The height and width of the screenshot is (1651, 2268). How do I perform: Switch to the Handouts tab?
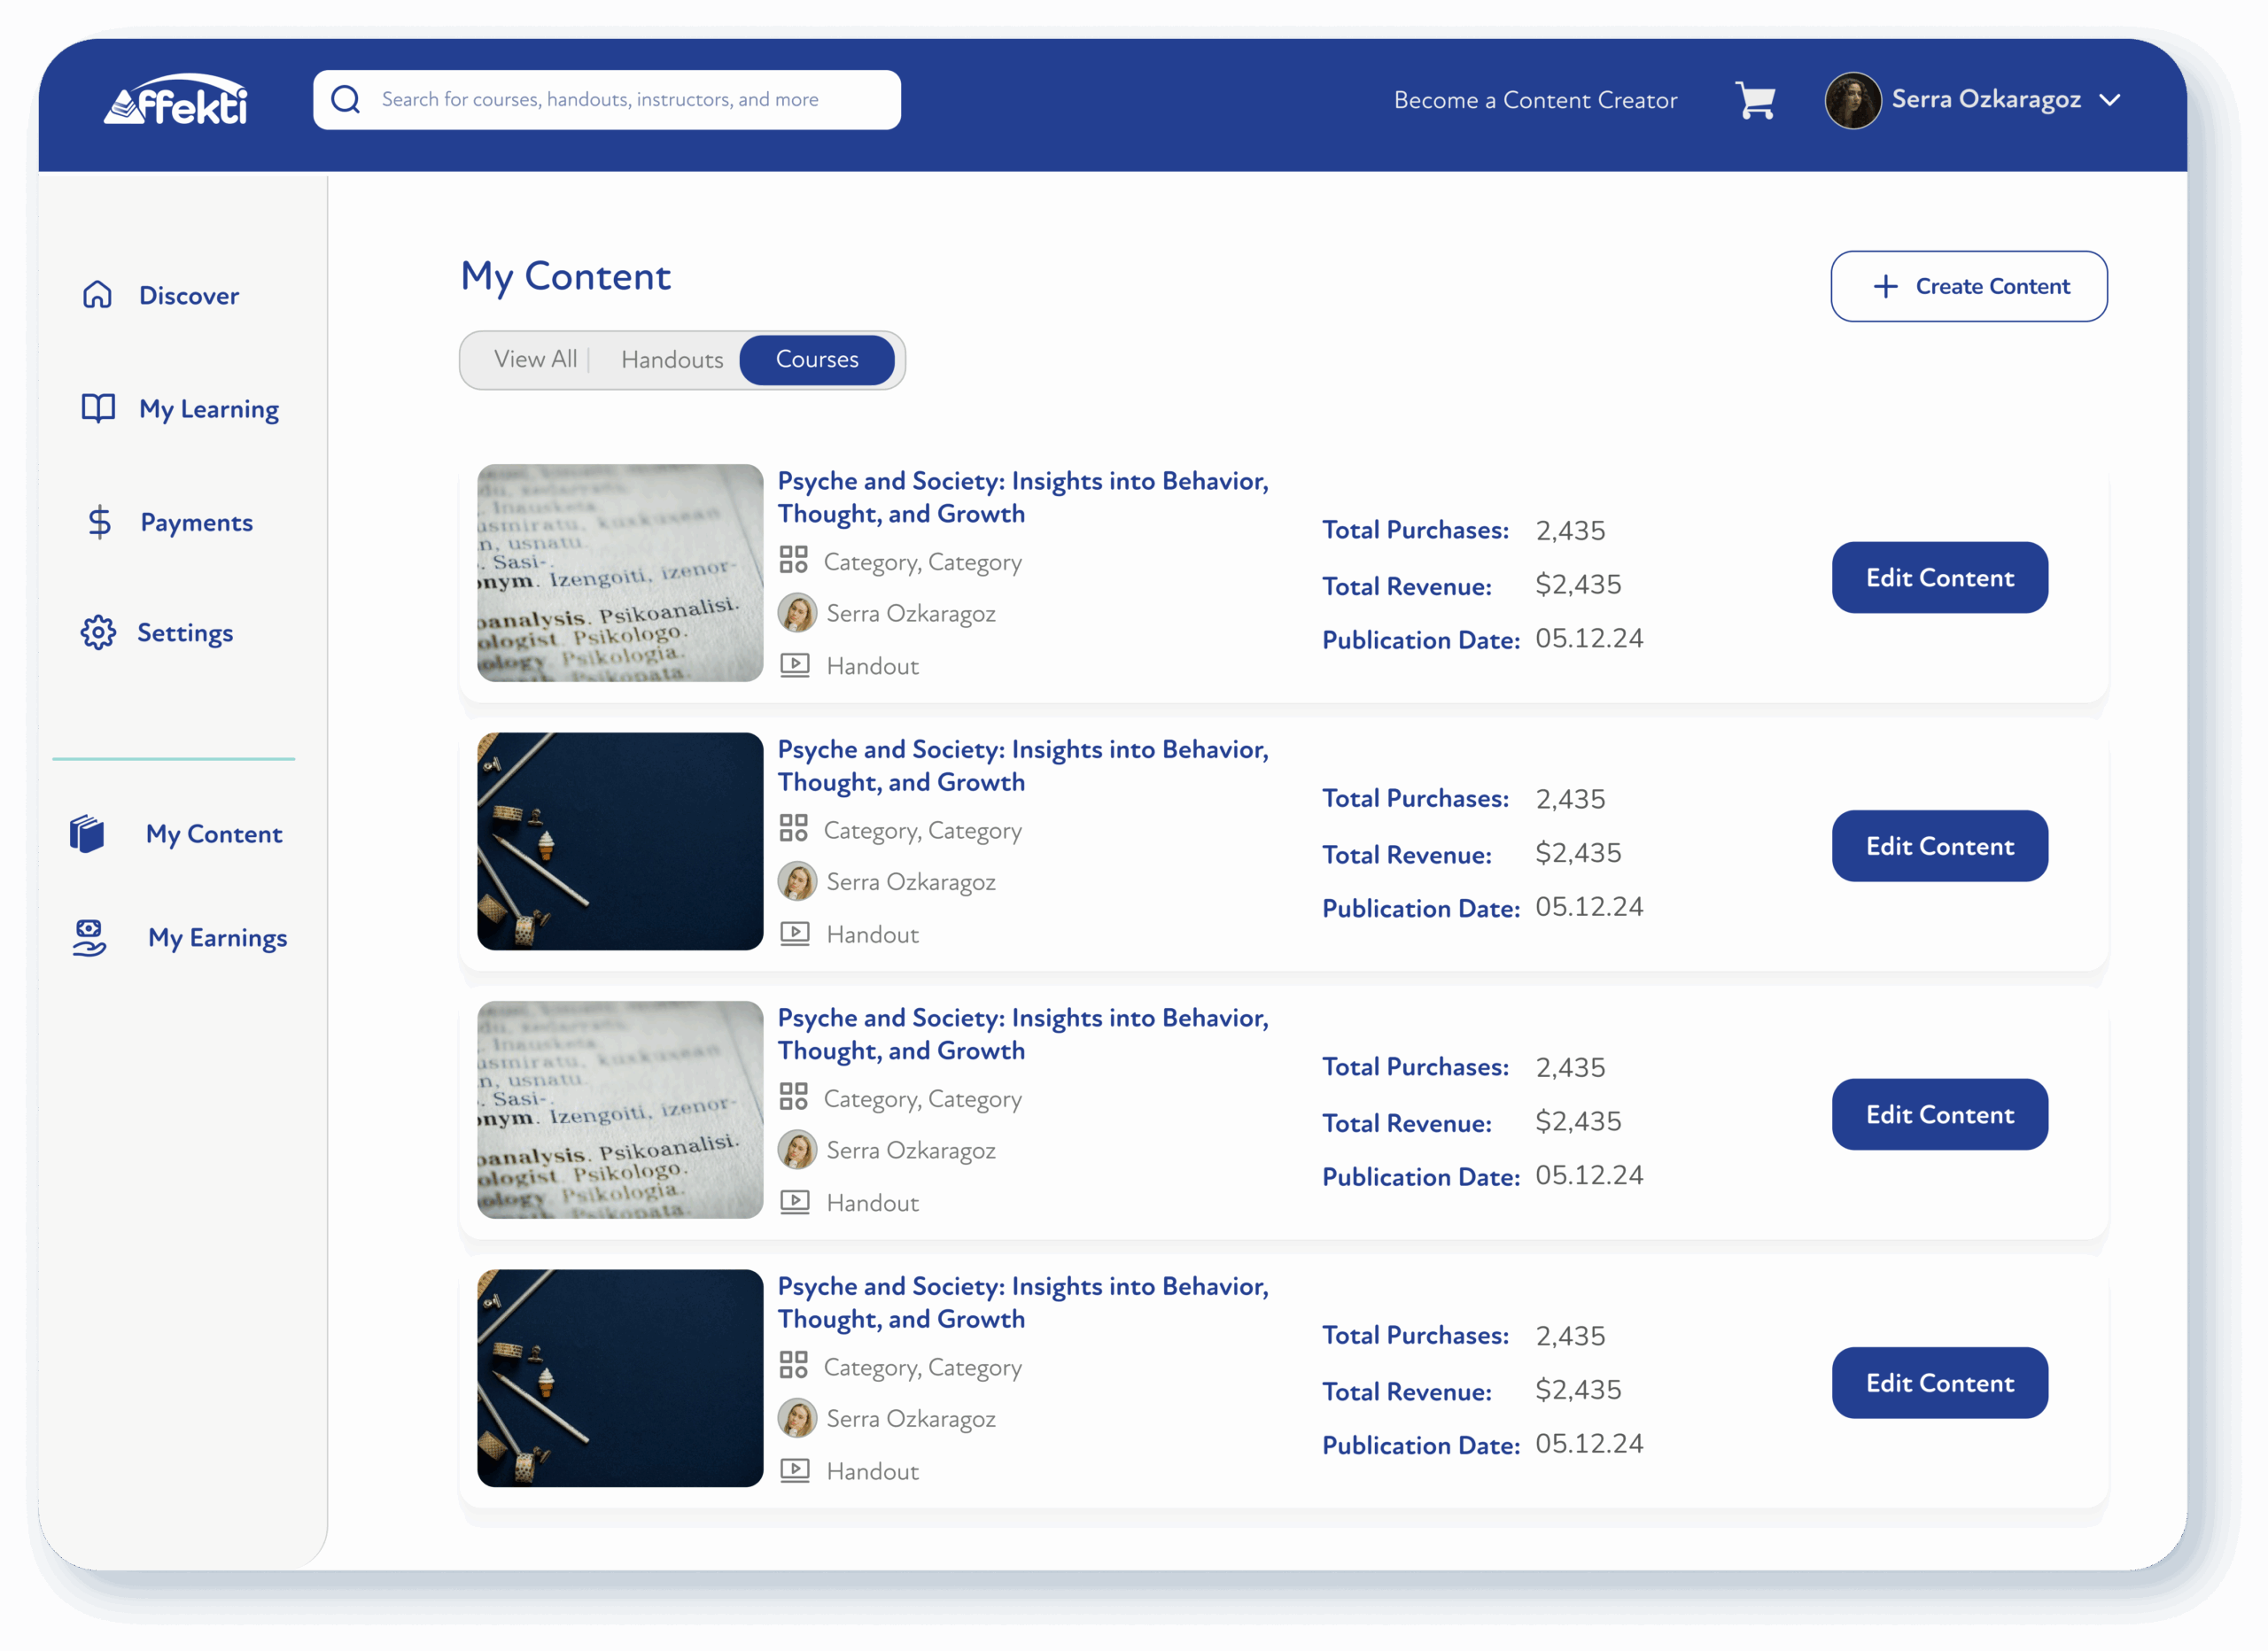(672, 360)
